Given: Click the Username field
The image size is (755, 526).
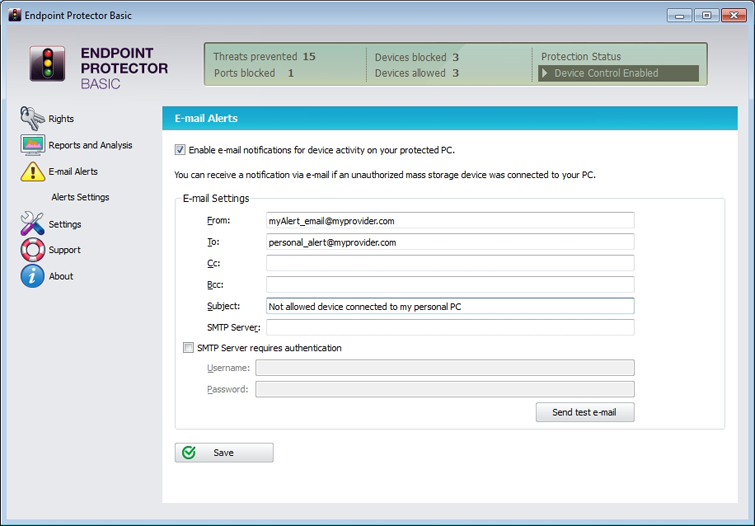Looking at the screenshot, I should 445,368.
